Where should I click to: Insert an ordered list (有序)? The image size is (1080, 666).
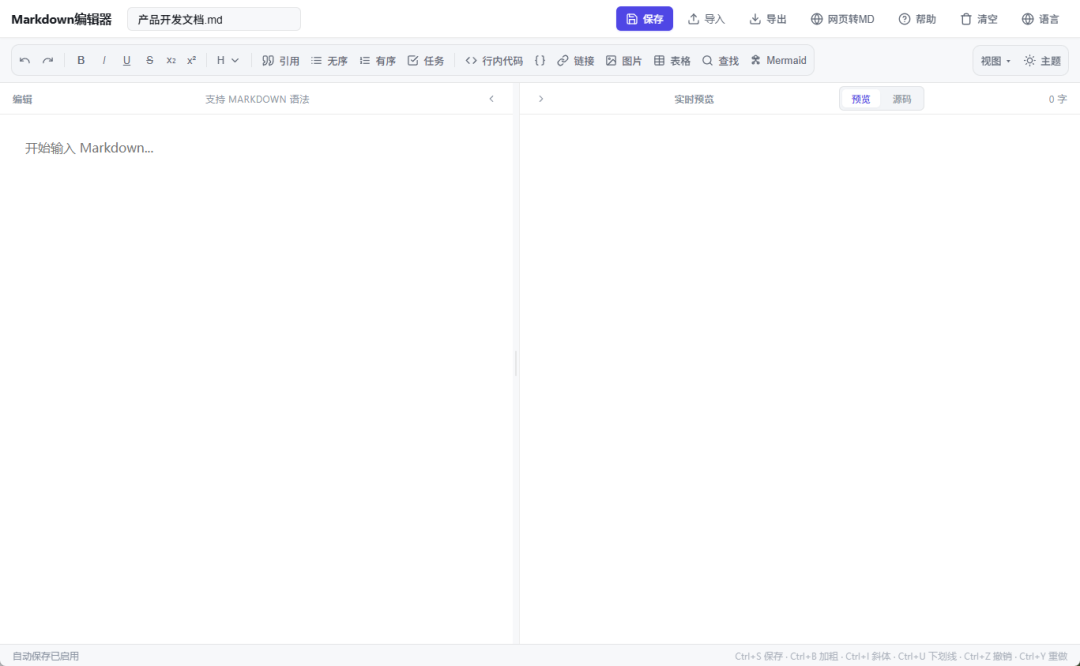pyautogui.click(x=377, y=61)
